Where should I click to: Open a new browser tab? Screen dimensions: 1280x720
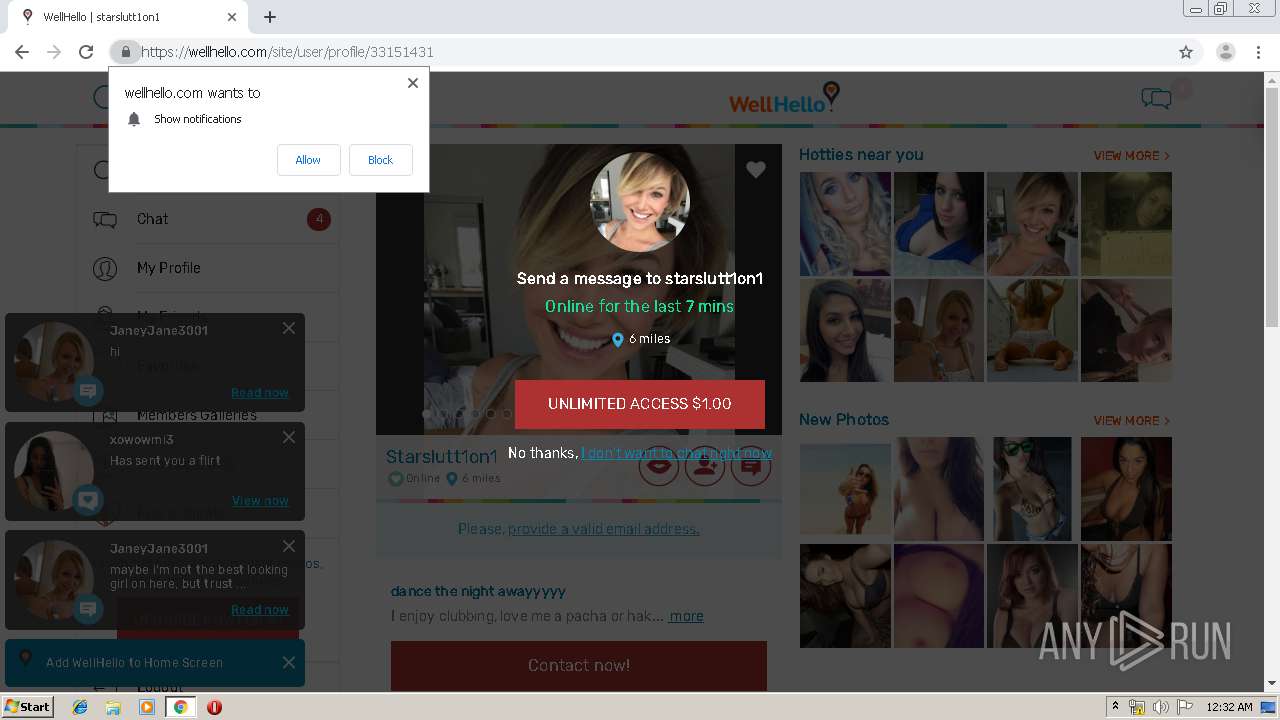click(x=270, y=17)
